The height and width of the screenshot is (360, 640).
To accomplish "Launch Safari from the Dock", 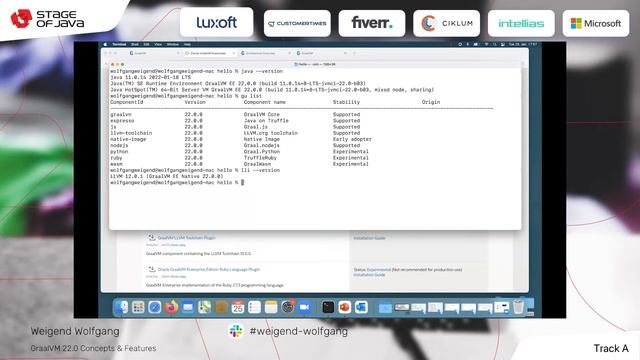I will pos(155,307).
